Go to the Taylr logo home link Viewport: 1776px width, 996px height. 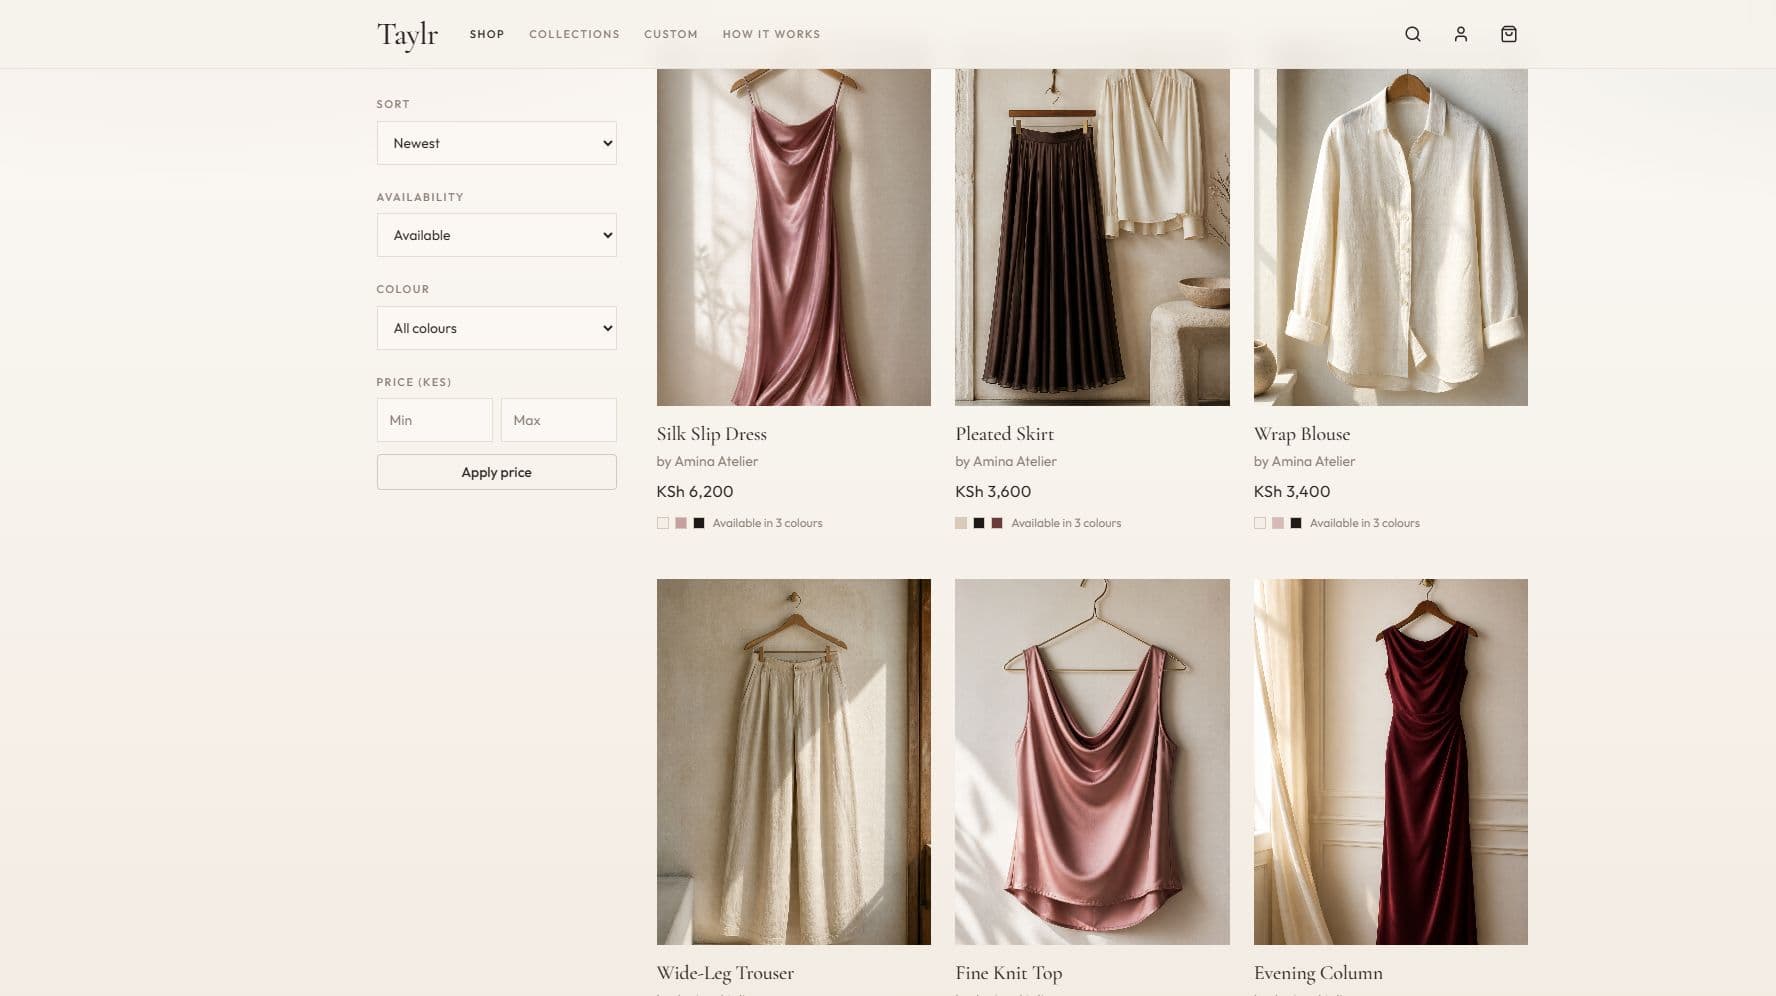pyautogui.click(x=407, y=34)
